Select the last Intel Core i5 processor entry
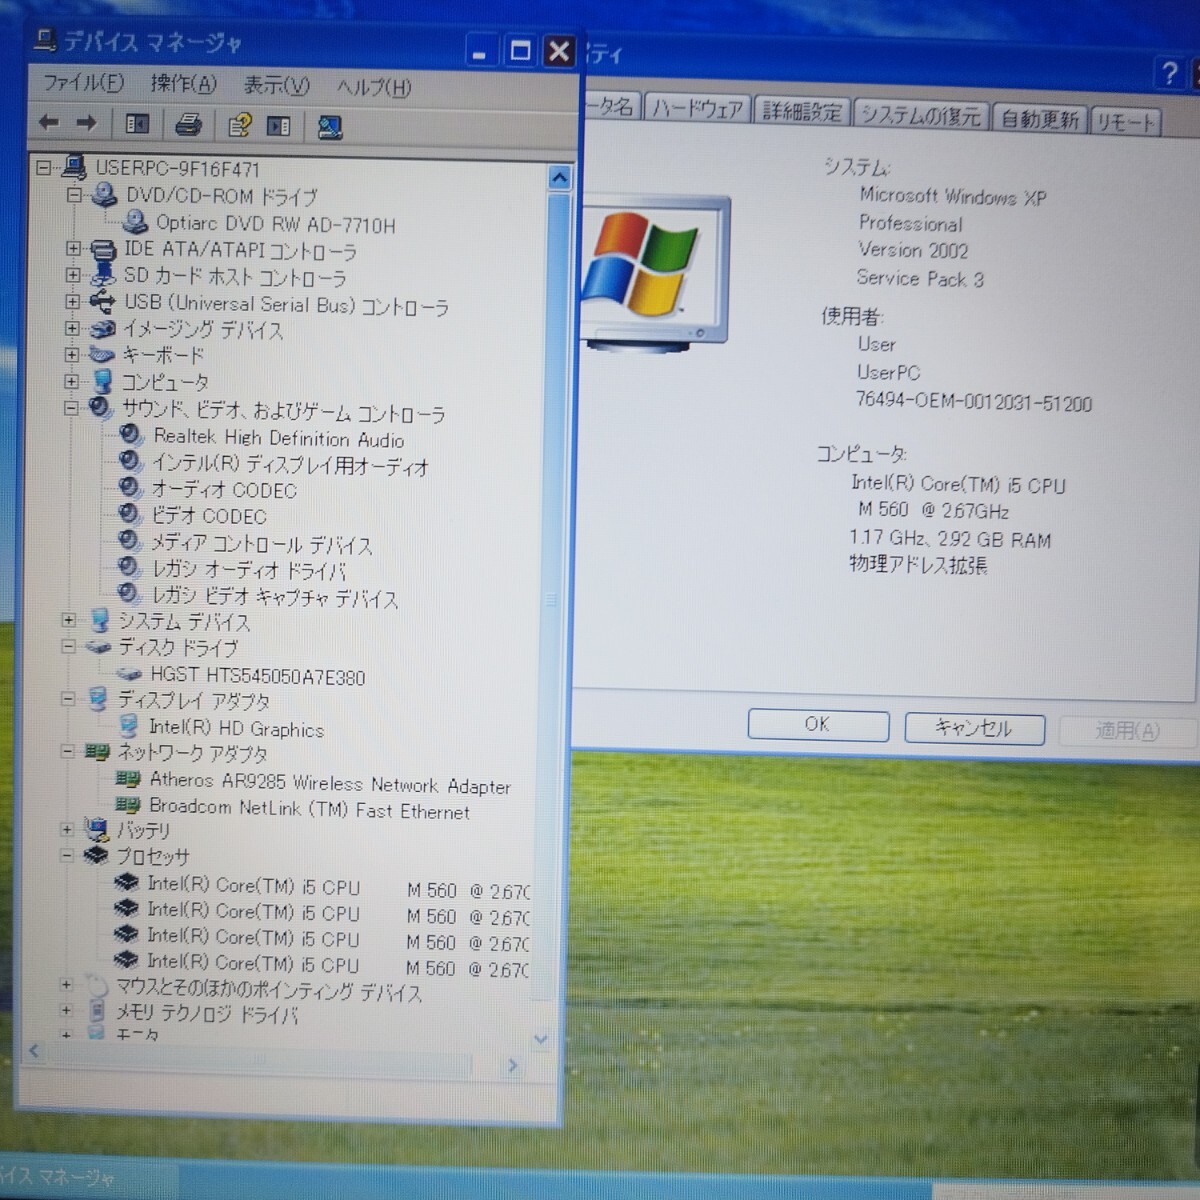This screenshot has height=1200, width=1200. (x=338, y=966)
